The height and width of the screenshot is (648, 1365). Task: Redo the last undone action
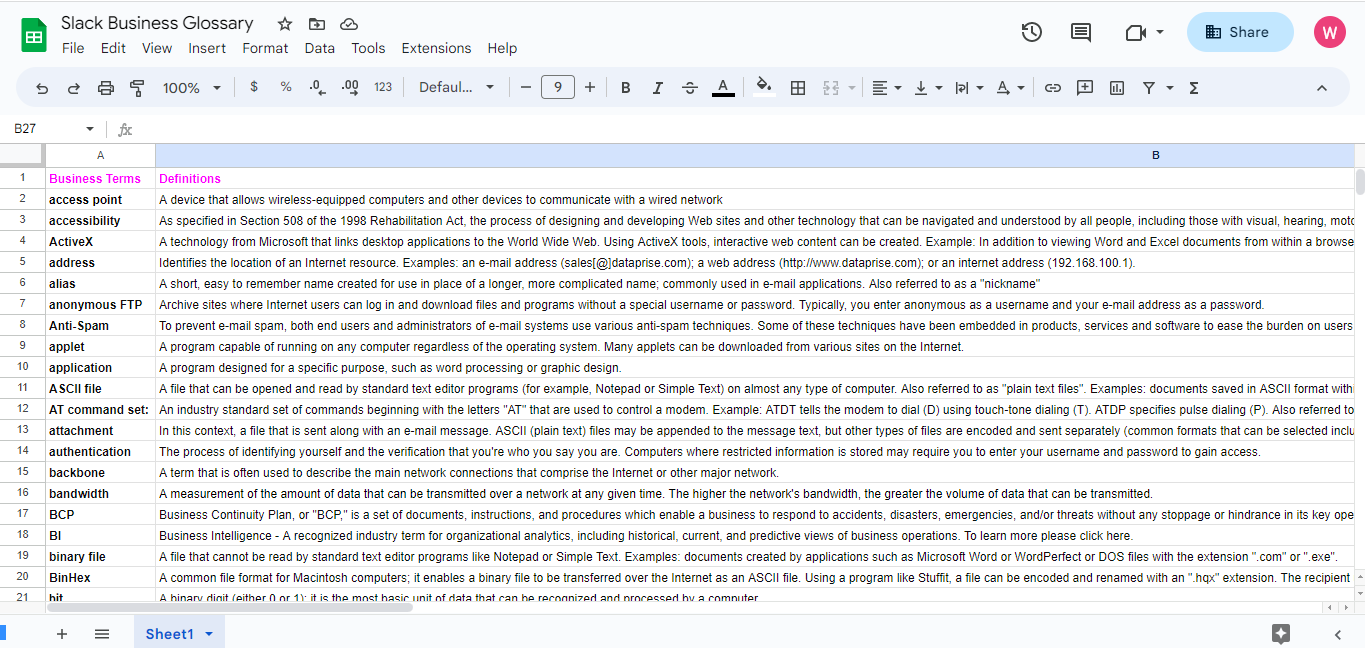(x=74, y=88)
